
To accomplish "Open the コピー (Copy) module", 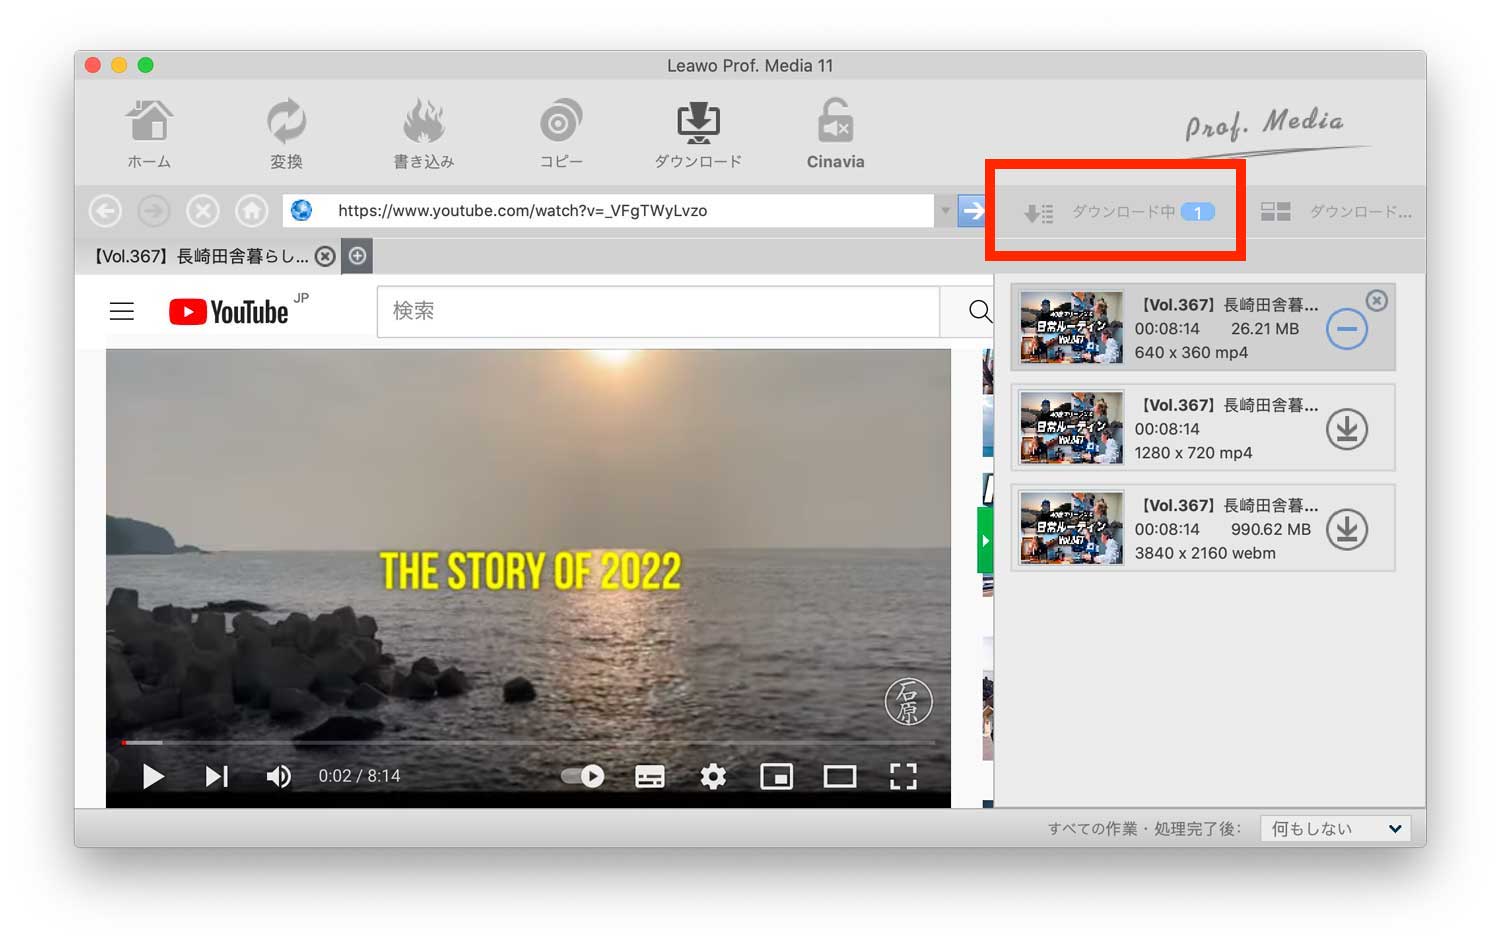I will tap(560, 134).
